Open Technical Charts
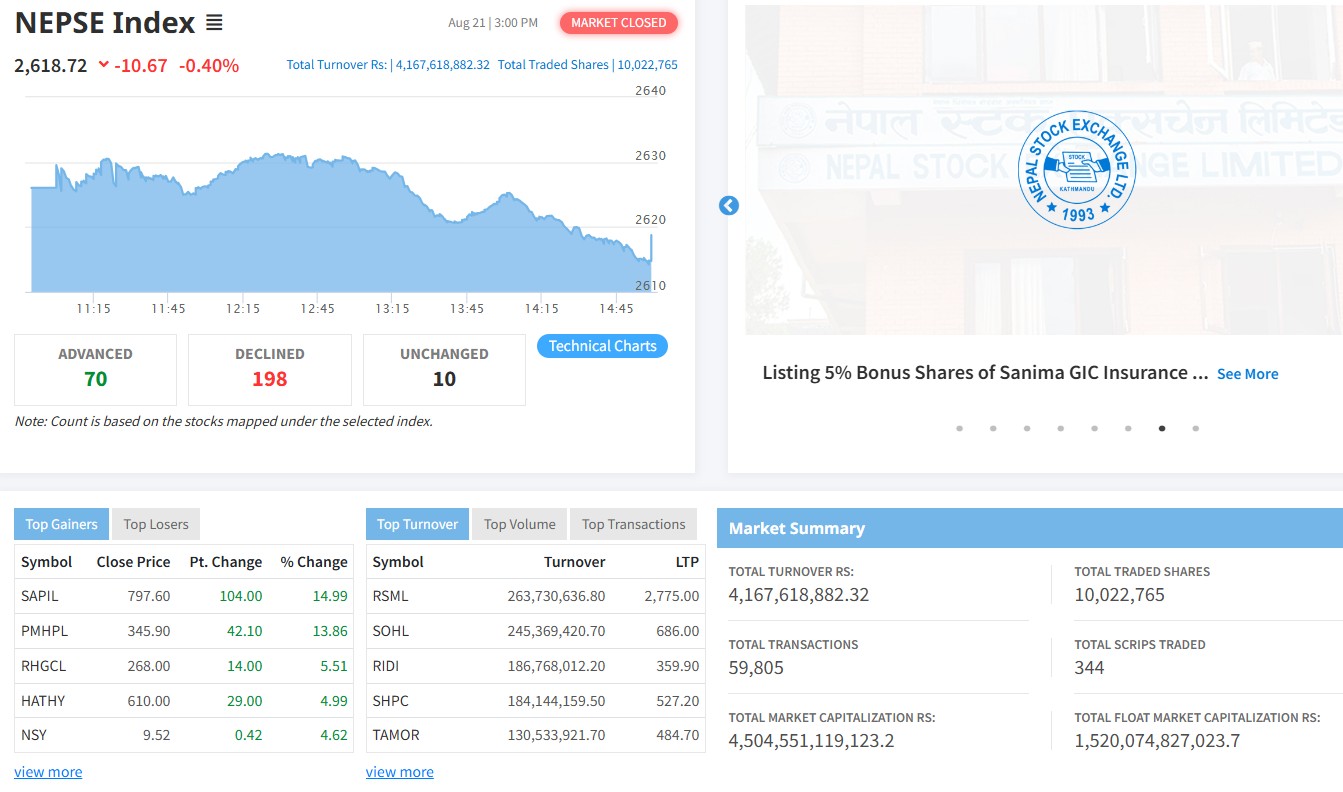1343x792 pixels. click(602, 346)
